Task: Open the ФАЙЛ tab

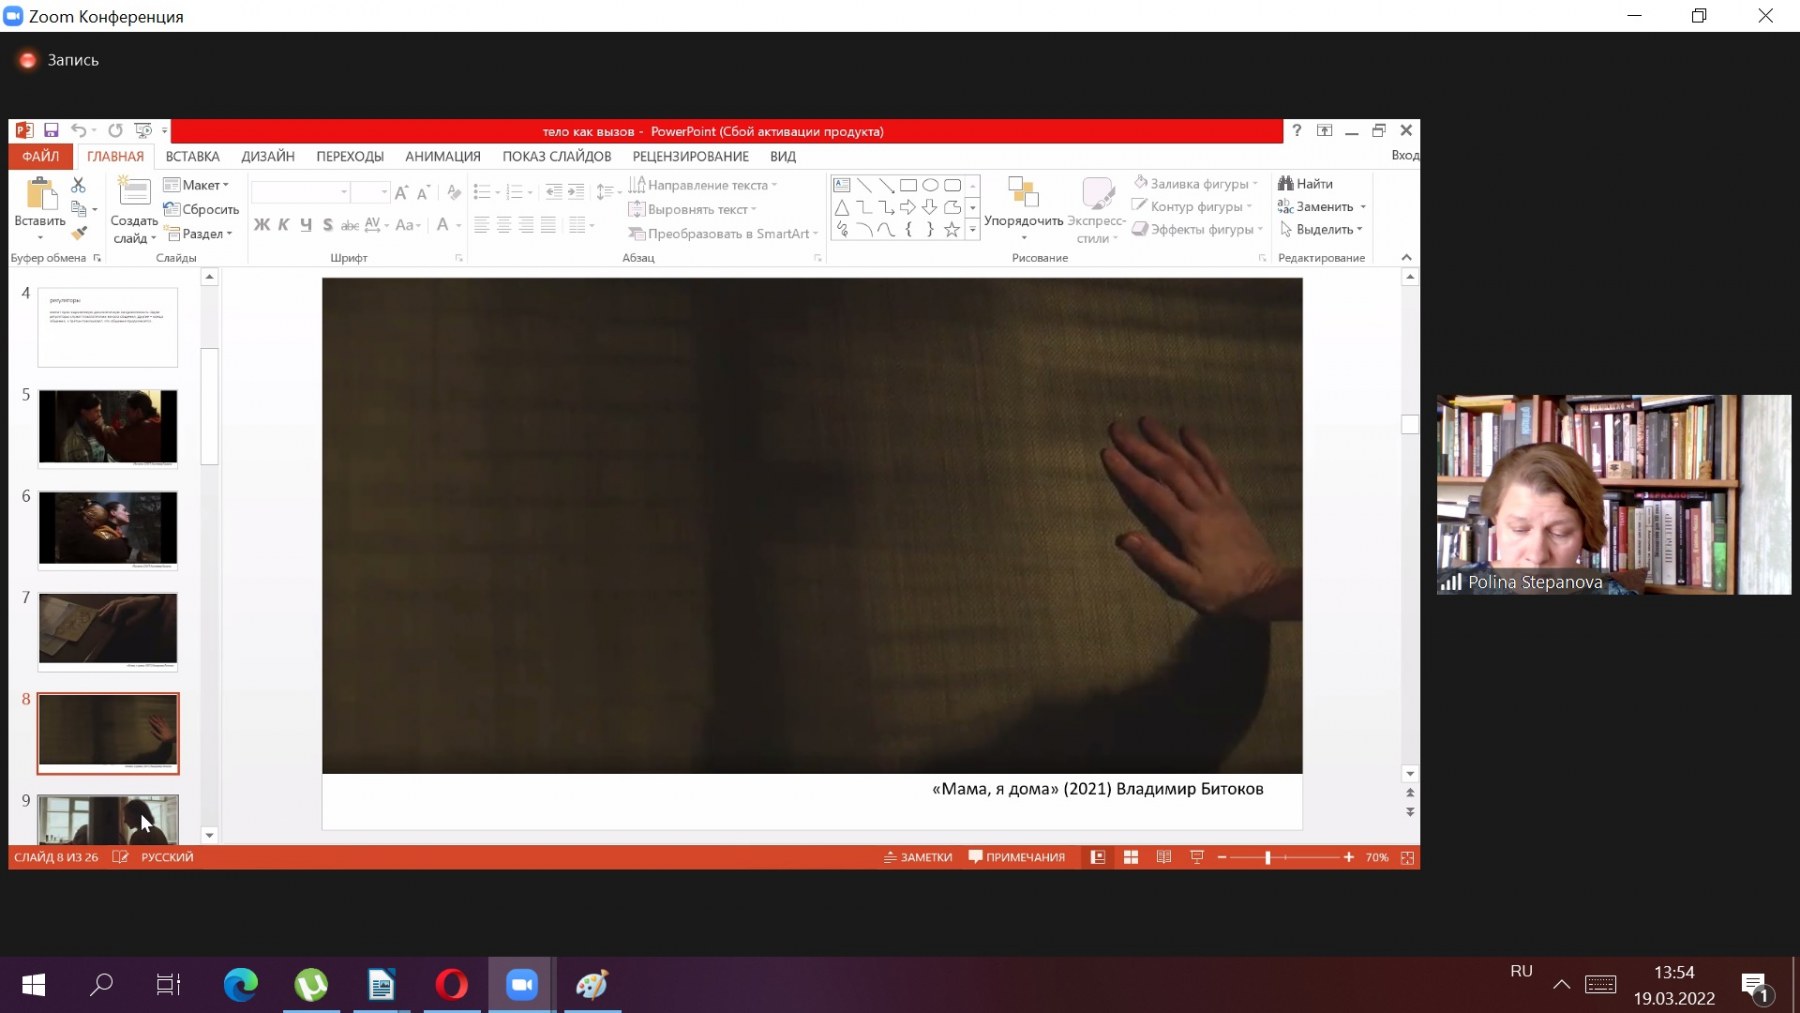Action: click(41, 156)
